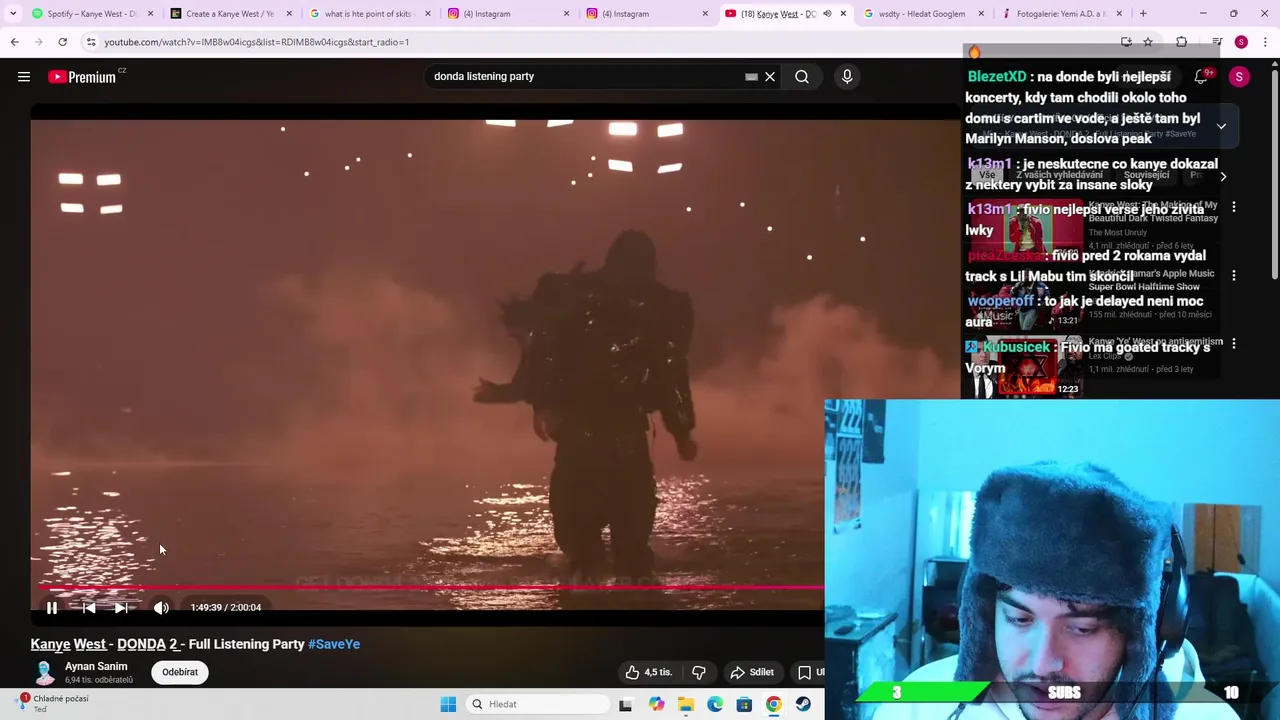This screenshot has height=720, width=1280.
Task: Open the Aynan Sanim channel name
Action: tap(96, 666)
